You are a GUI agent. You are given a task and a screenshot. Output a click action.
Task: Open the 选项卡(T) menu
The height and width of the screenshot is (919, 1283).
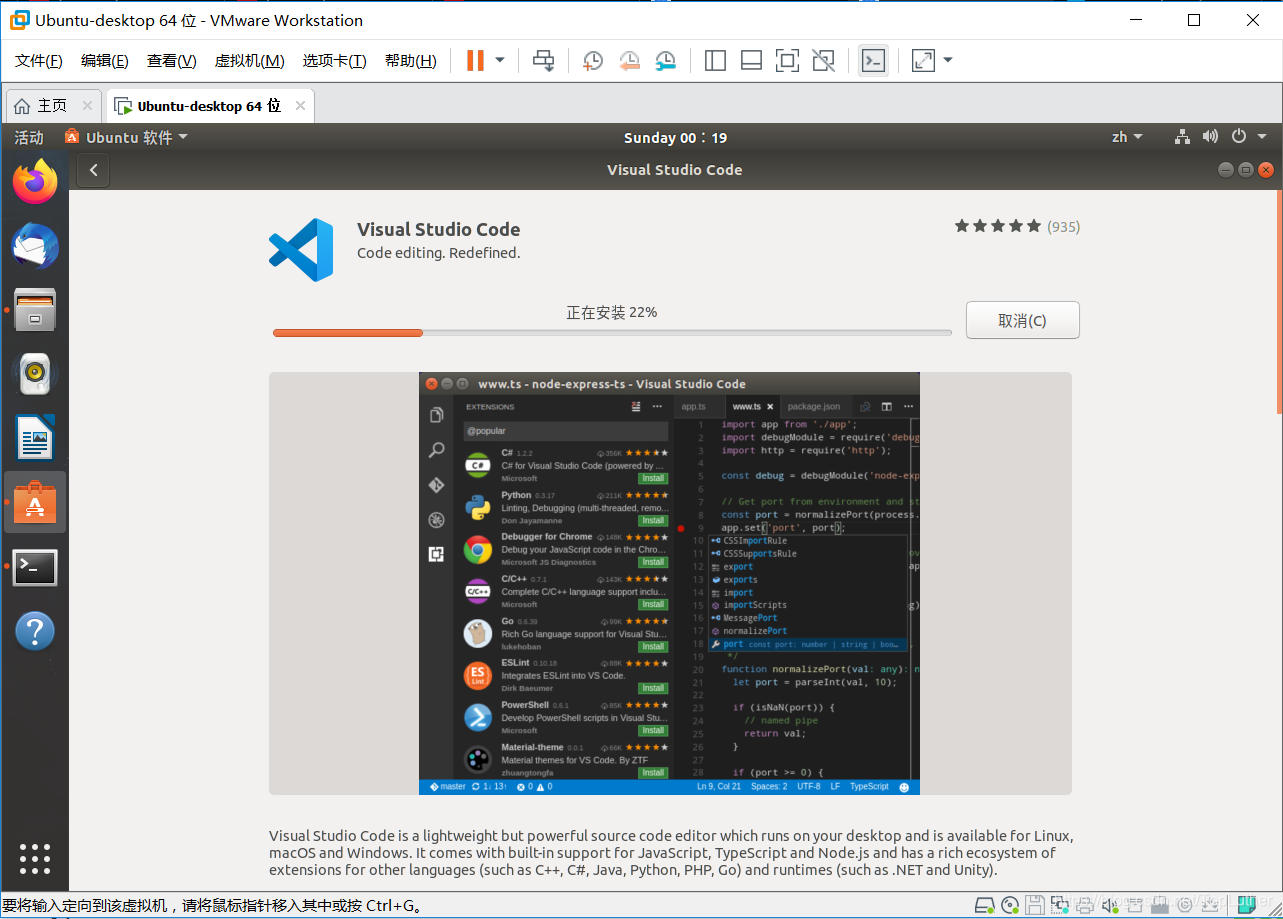click(335, 61)
